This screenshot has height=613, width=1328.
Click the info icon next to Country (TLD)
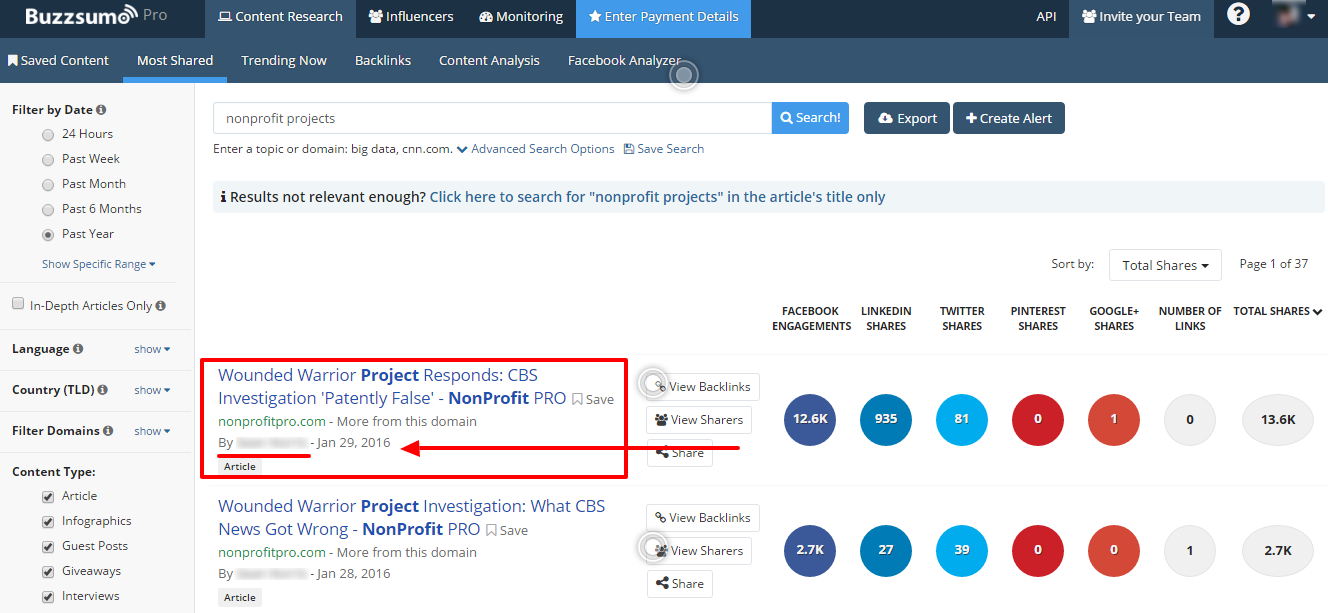click(x=103, y=390)
